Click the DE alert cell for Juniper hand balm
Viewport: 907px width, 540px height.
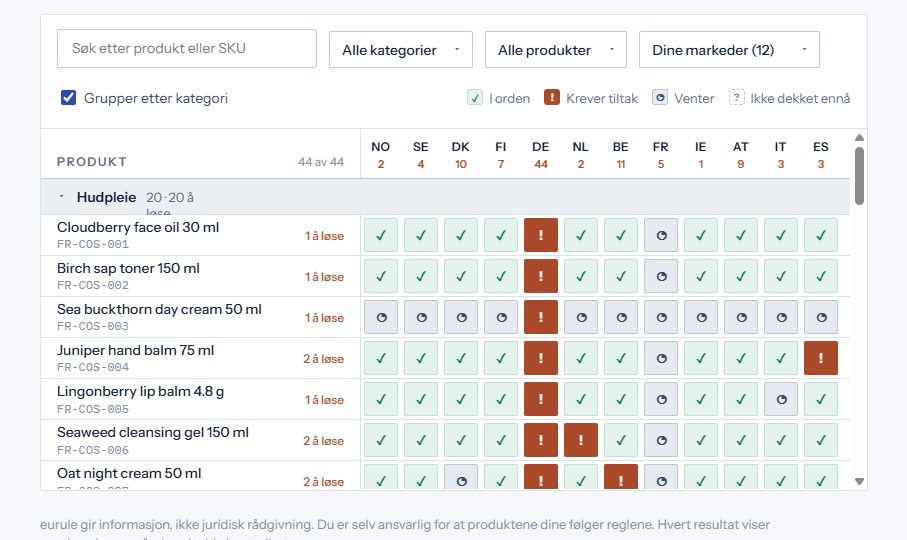pyautogui.click(x=541, y=358)
